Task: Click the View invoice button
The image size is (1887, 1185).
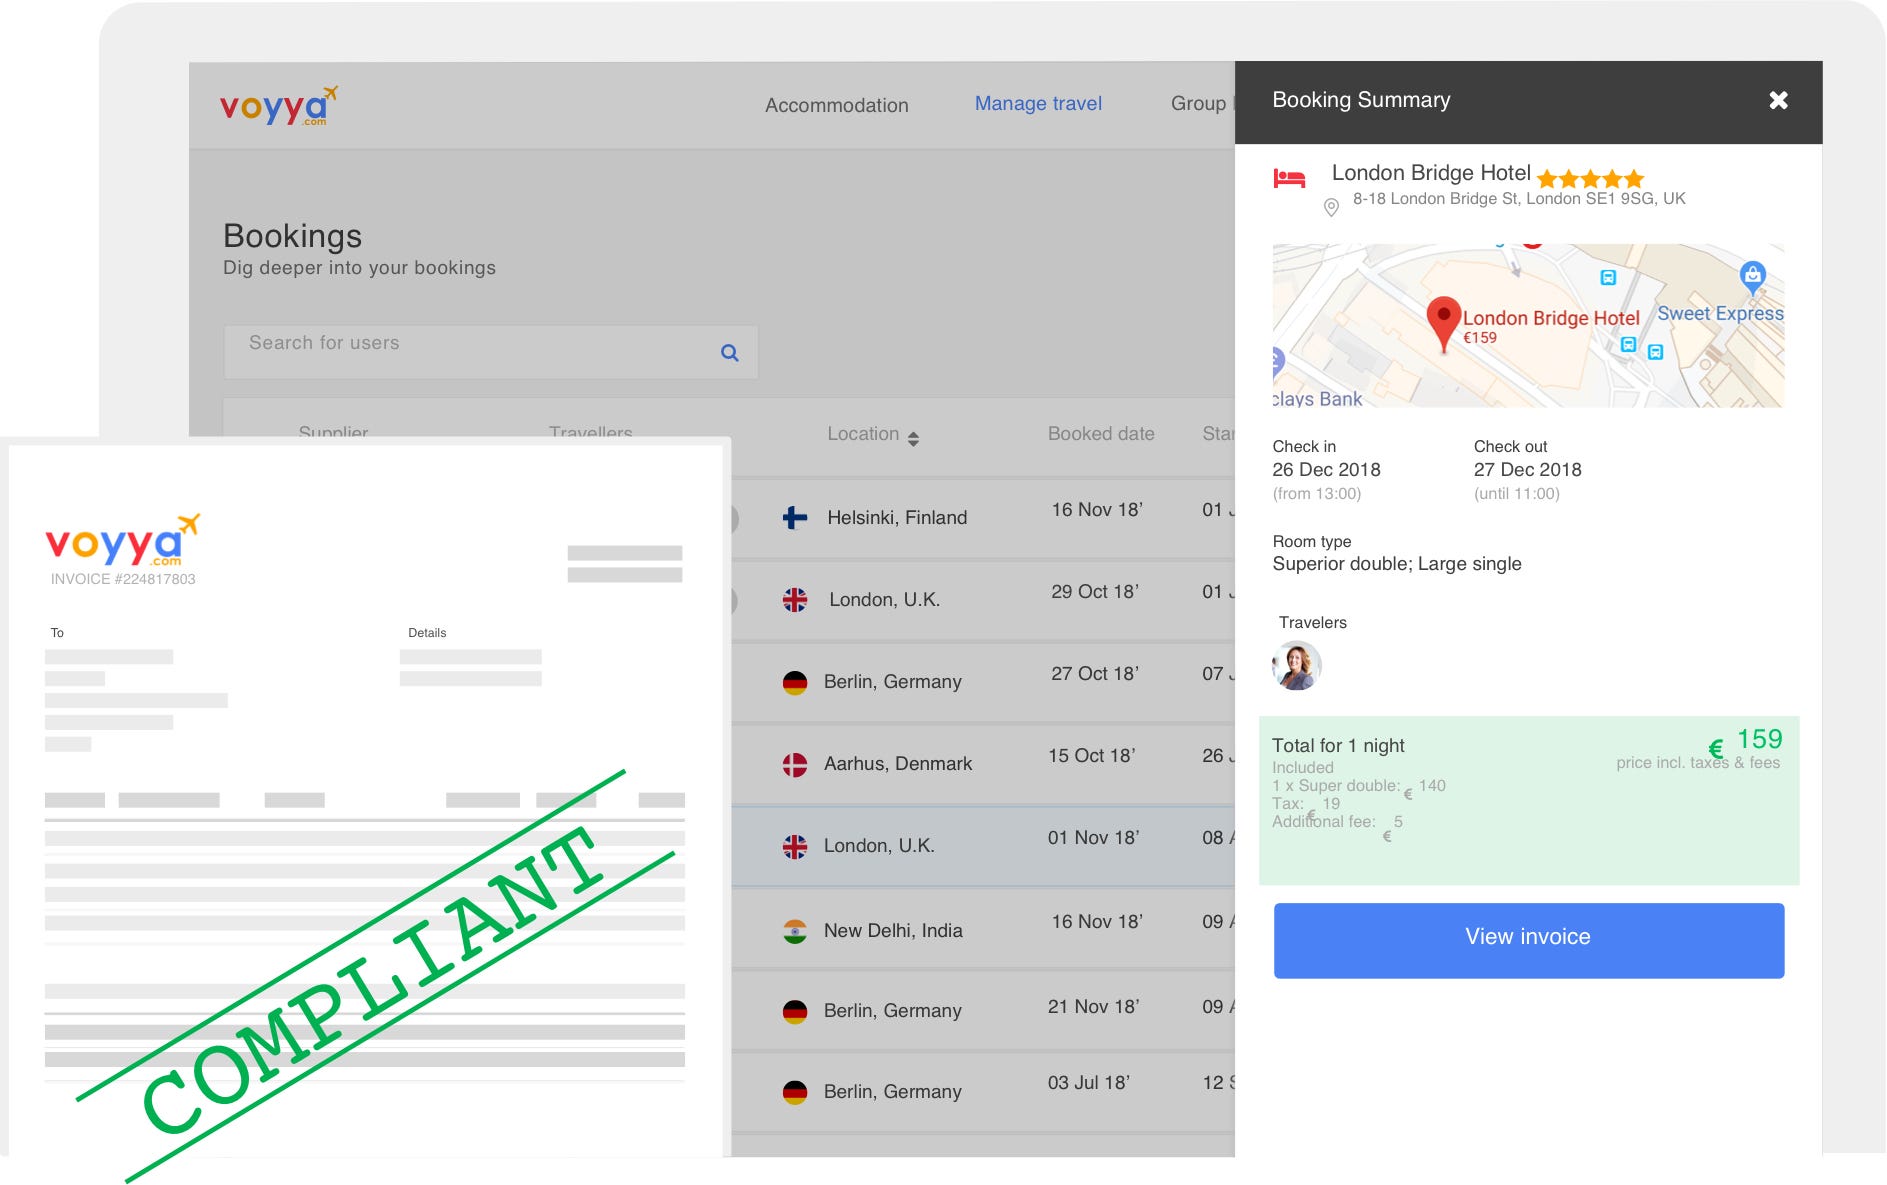Action: [1527, 938]
